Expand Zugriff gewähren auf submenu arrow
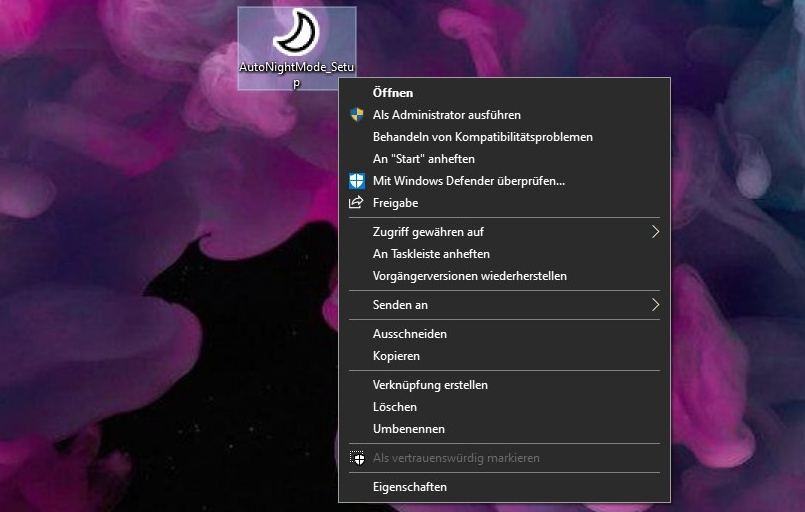The image size is (805, 512). 655,232
